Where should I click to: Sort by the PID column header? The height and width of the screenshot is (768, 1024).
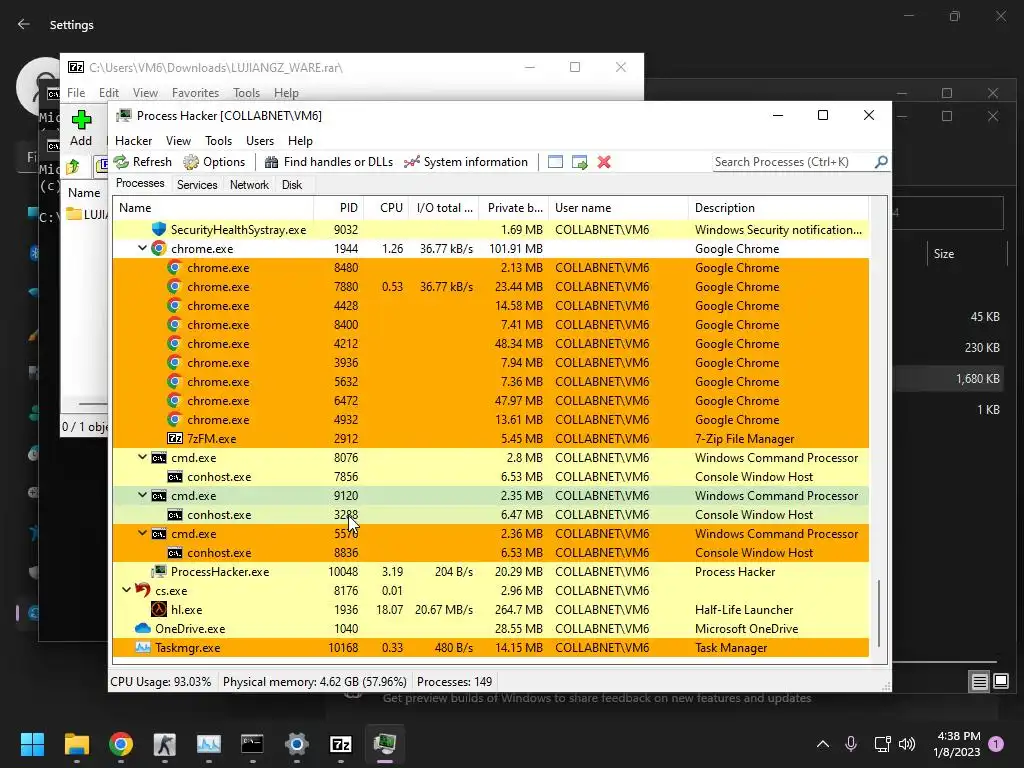coord(338,208)
